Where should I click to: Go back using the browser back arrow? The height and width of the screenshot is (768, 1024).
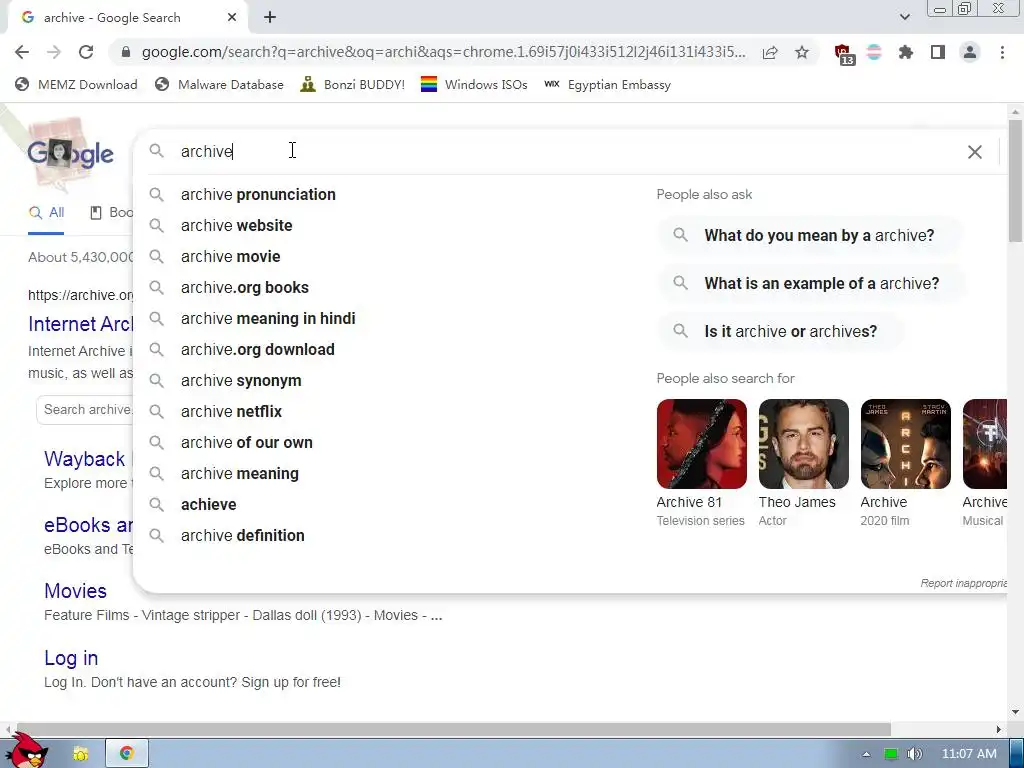click(x=22, y=52)
